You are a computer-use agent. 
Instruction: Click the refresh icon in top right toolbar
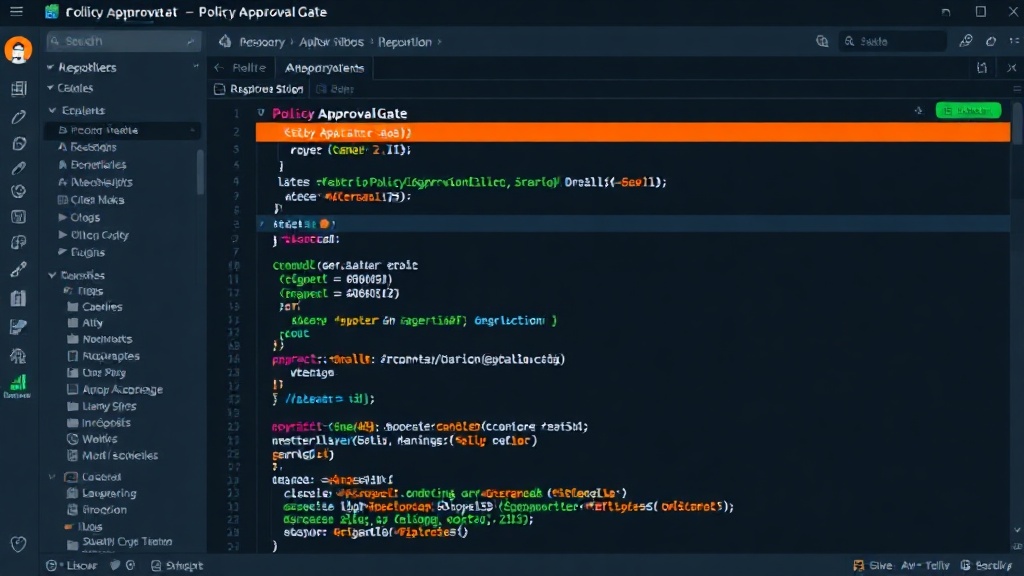click(991, 41)
